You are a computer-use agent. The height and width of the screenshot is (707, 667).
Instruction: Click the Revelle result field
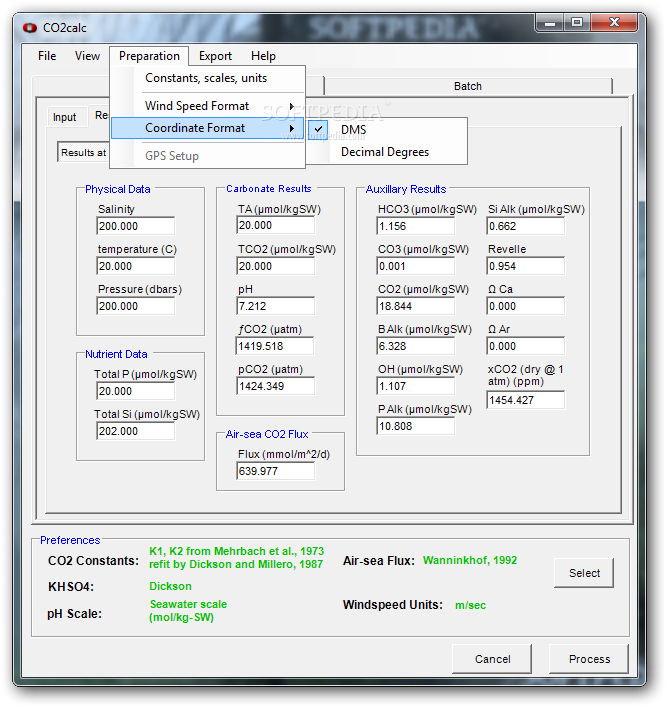click(x=525, y=266)
